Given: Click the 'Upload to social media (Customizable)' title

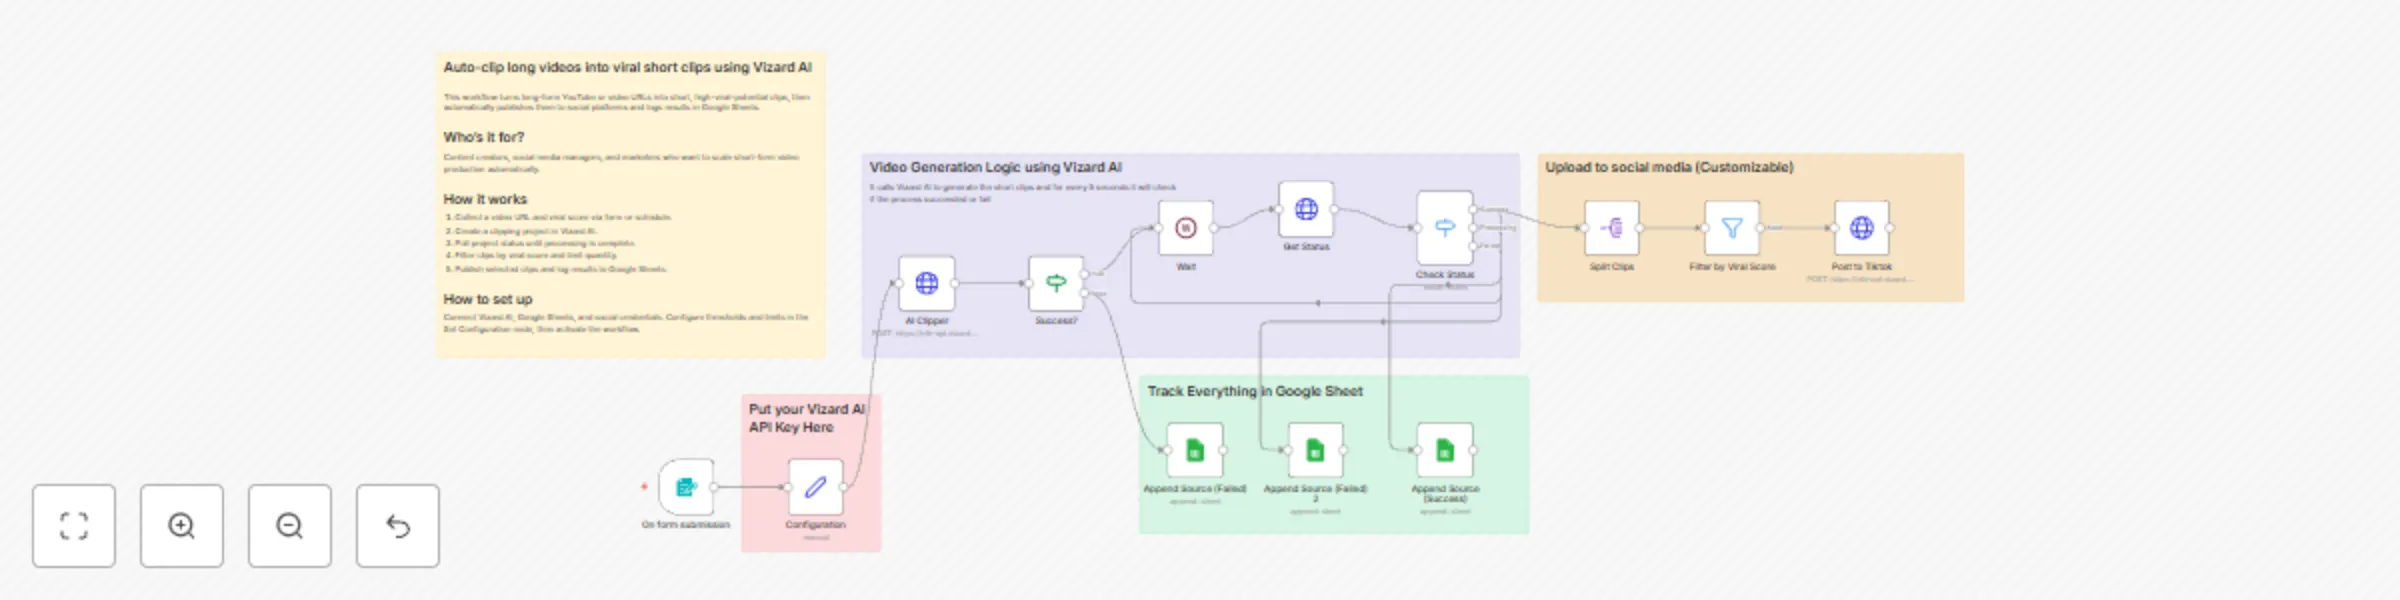Looking at the screenshot, I should 1669,167.
